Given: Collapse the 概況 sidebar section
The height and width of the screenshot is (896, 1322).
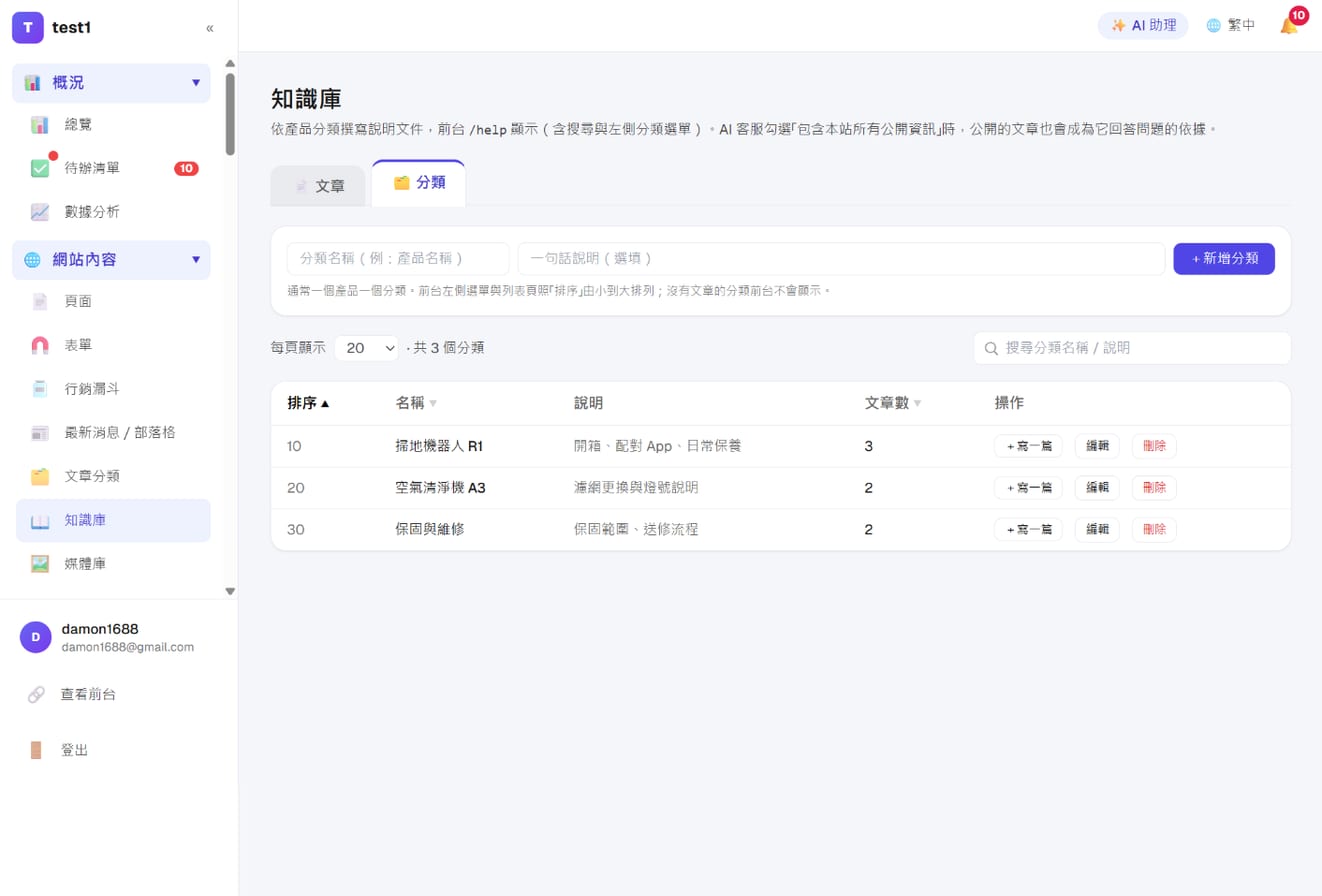Looking at the screenshot, I should pos(111,83).
